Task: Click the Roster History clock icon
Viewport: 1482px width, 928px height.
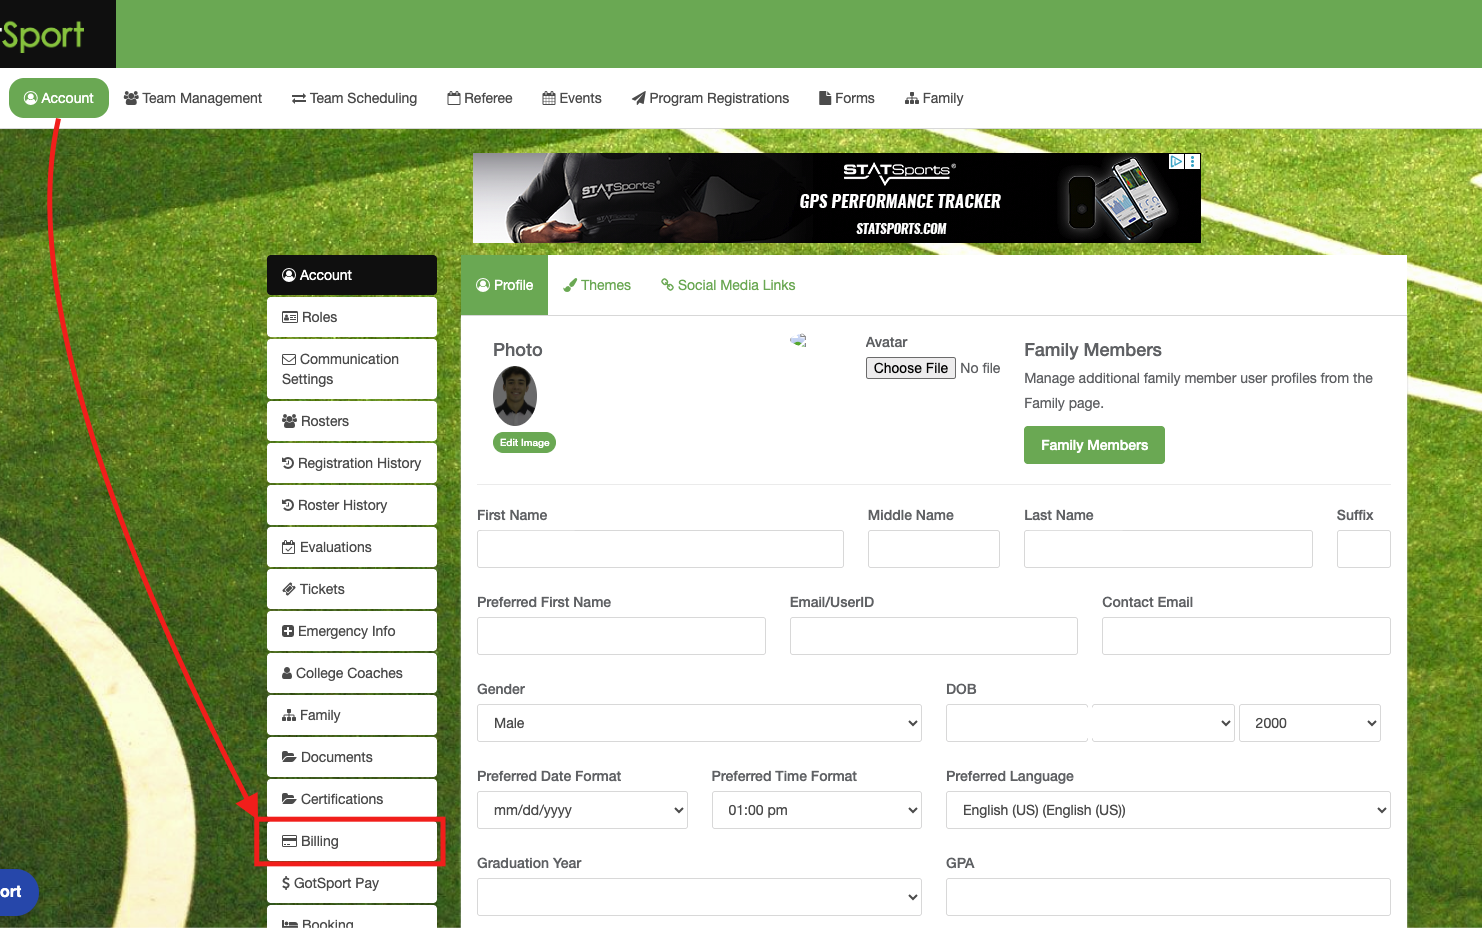Action: tap(288, 505)
